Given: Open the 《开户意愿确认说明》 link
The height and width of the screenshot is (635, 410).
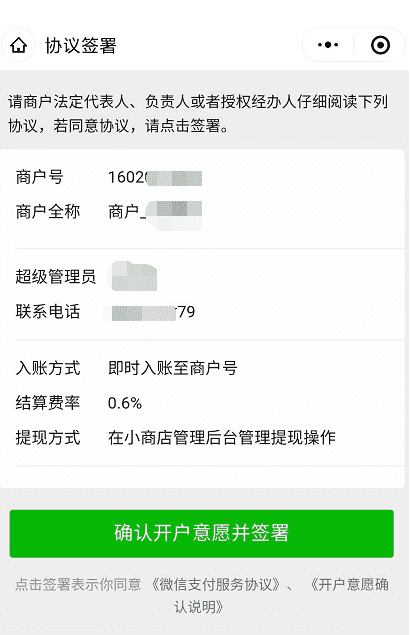Looking at the screenshot, I should [281, 596].
